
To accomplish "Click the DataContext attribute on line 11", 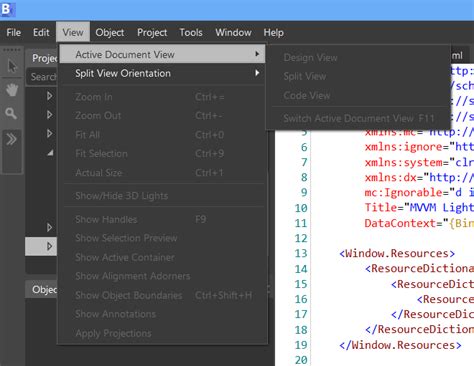I will pos(400,223).
